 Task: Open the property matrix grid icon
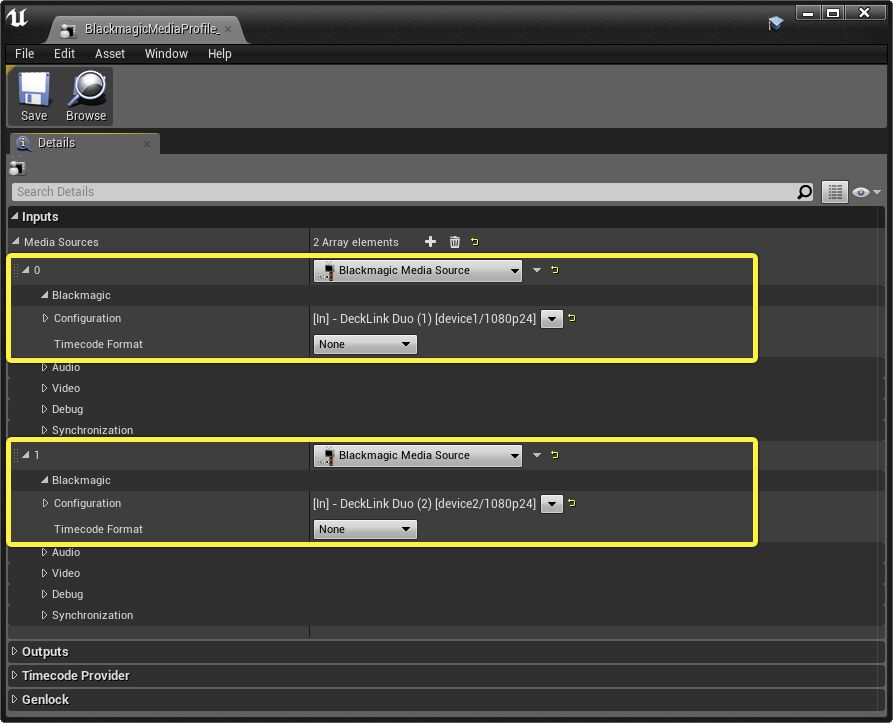834,191
